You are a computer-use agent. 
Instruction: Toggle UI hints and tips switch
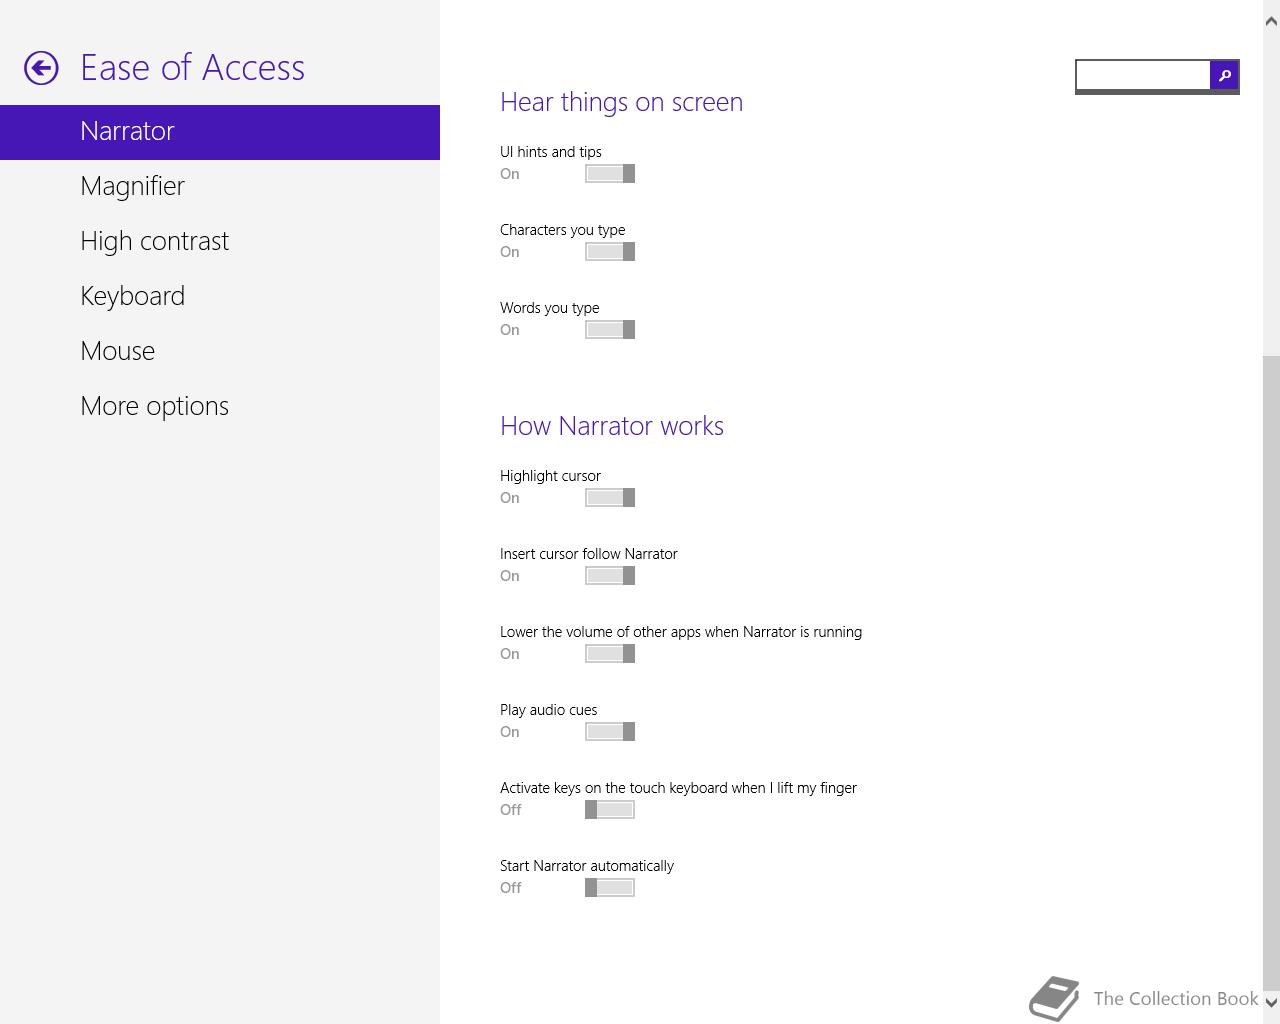pos(610,174)
